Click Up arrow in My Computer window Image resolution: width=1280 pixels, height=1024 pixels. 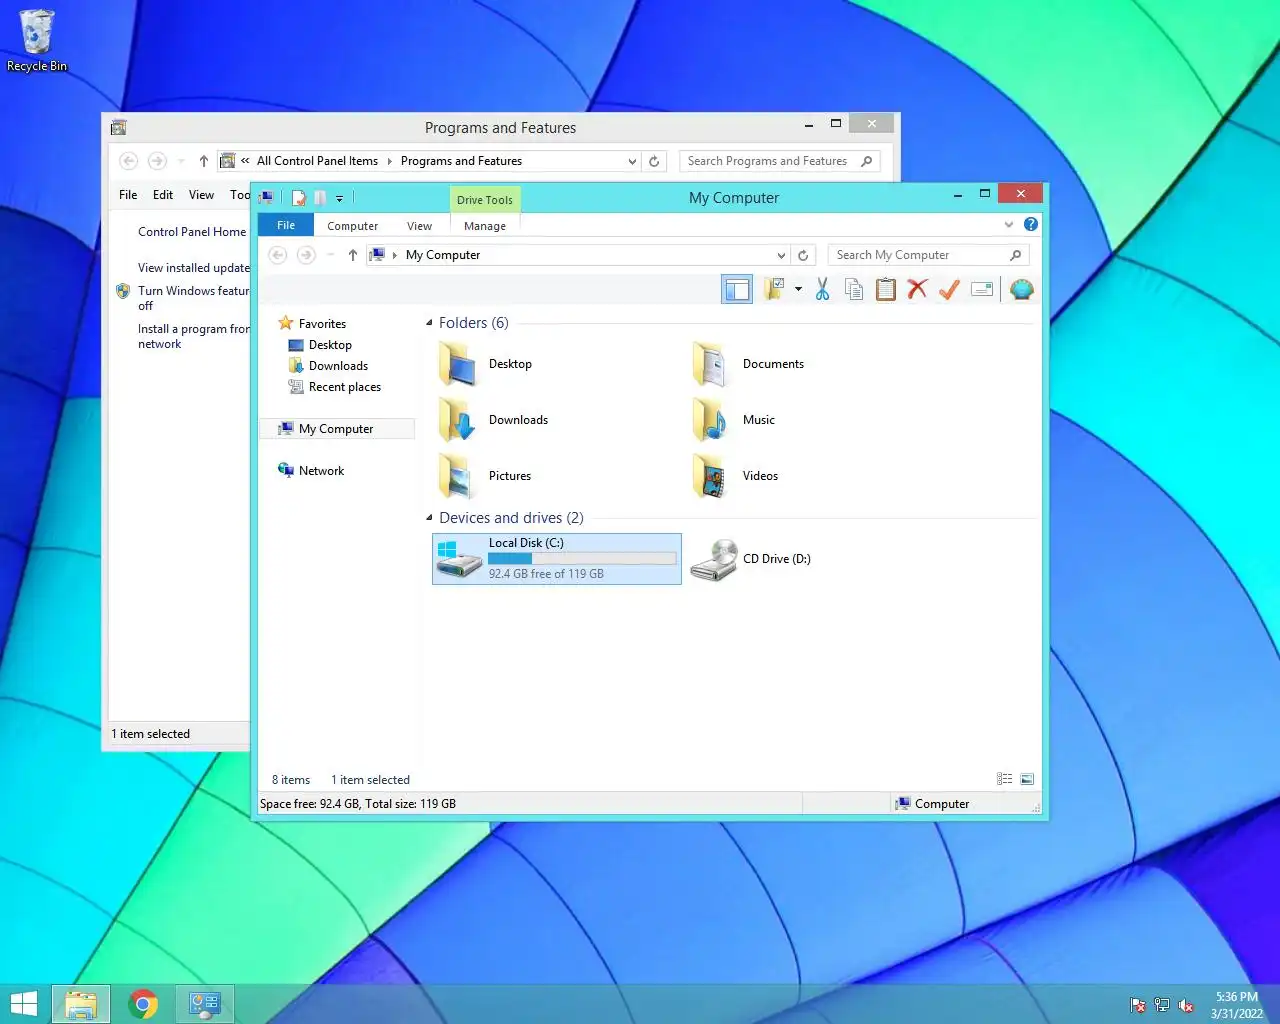[353, 255]
